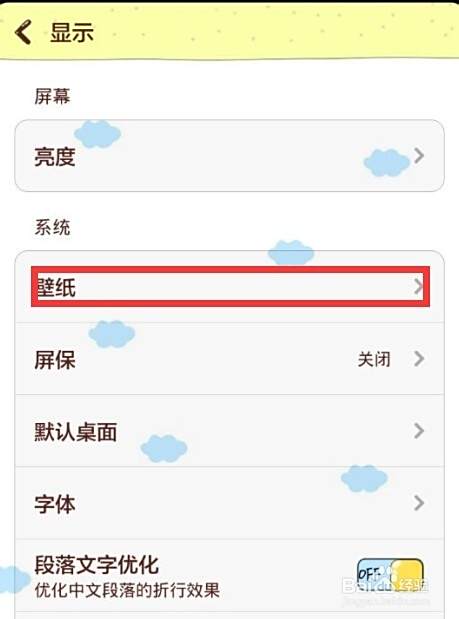Click the 屏幕 section header
This screenshot has height=619, width=459.
52,96
